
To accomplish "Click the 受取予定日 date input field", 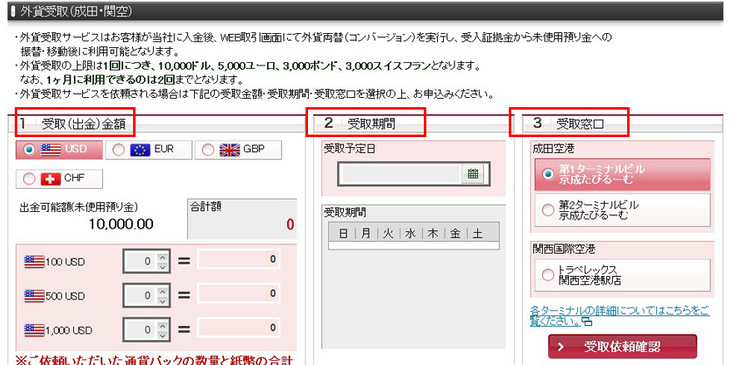I will coord(401,174).
